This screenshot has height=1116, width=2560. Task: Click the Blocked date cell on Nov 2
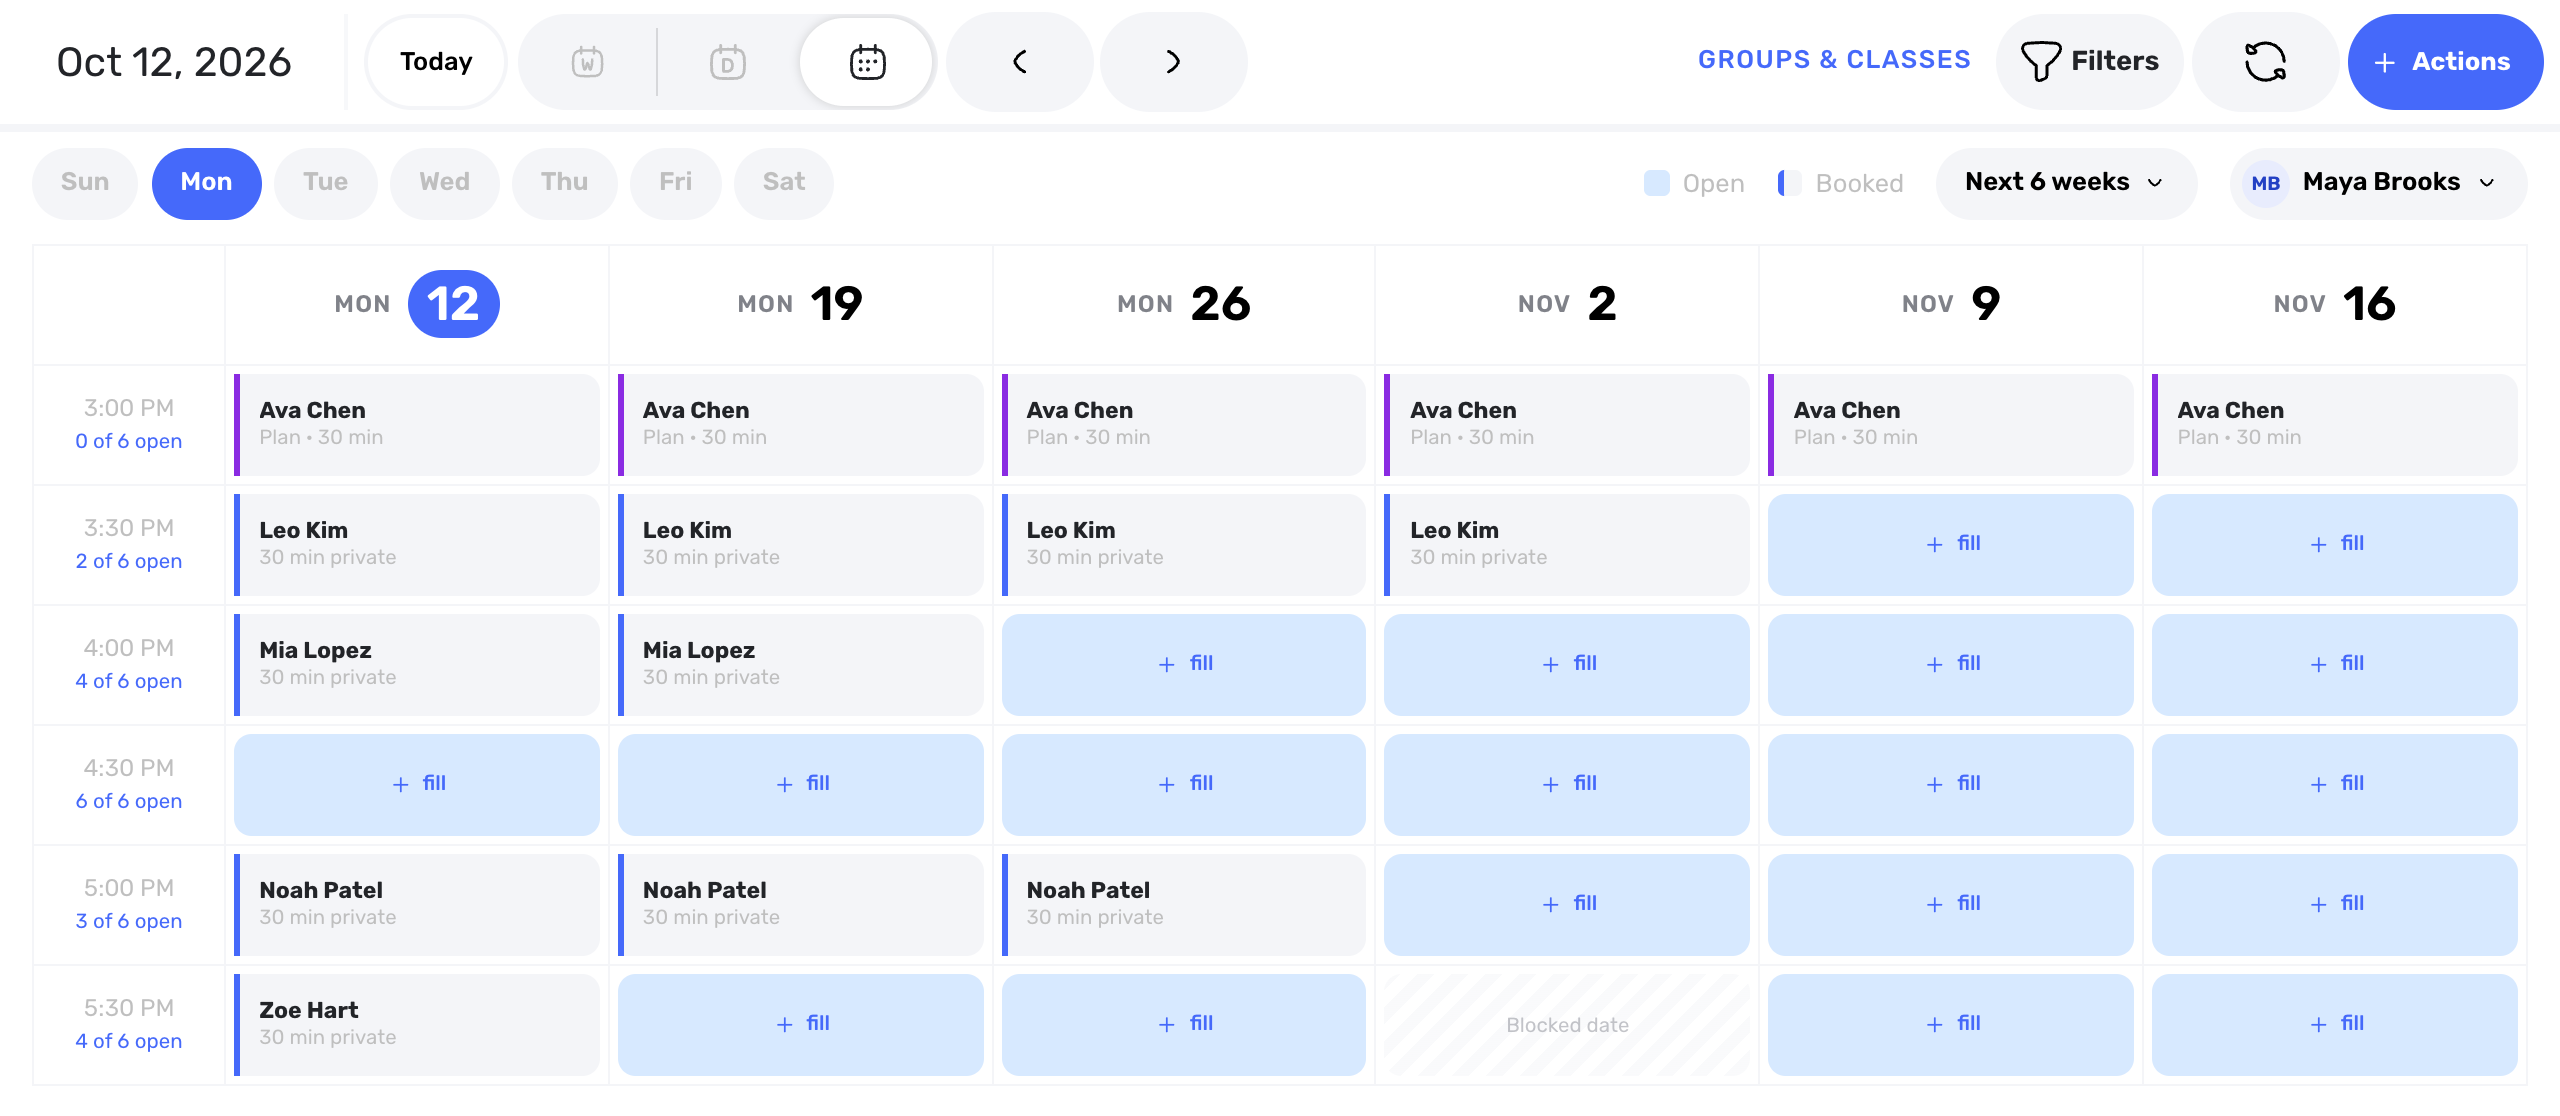click(1567, 1025)
